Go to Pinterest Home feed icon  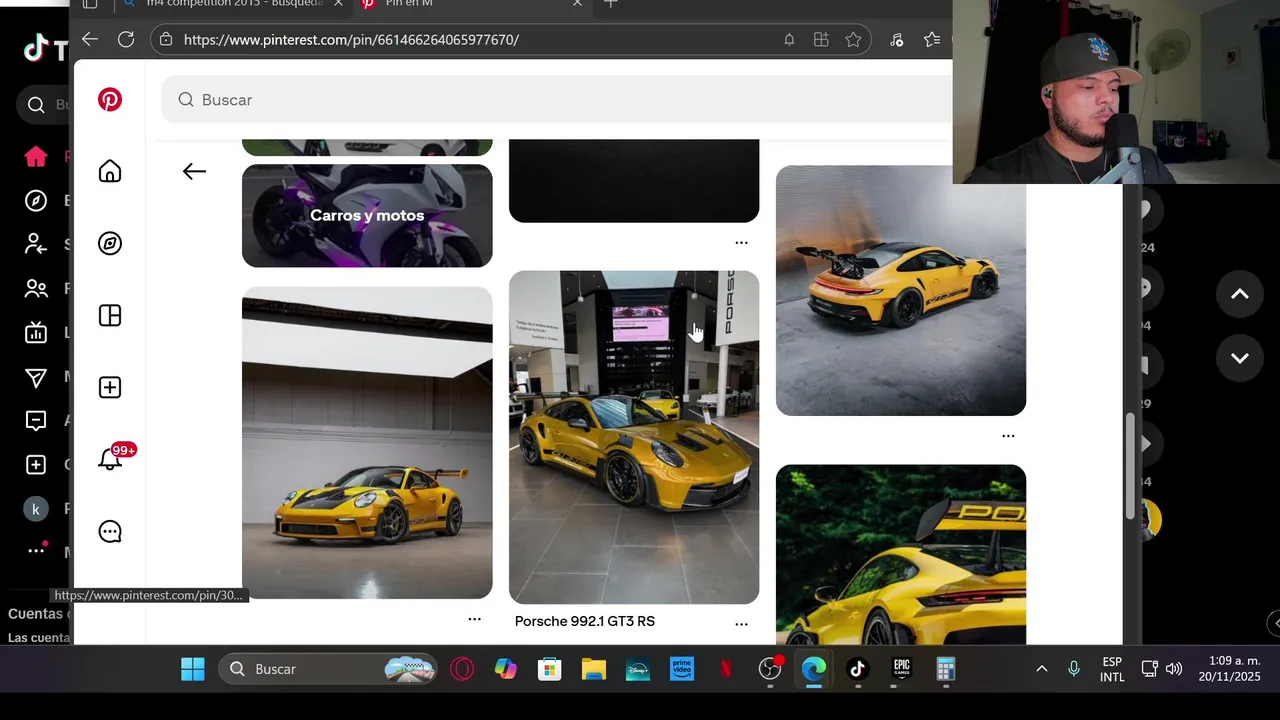(x=110, y=171)
